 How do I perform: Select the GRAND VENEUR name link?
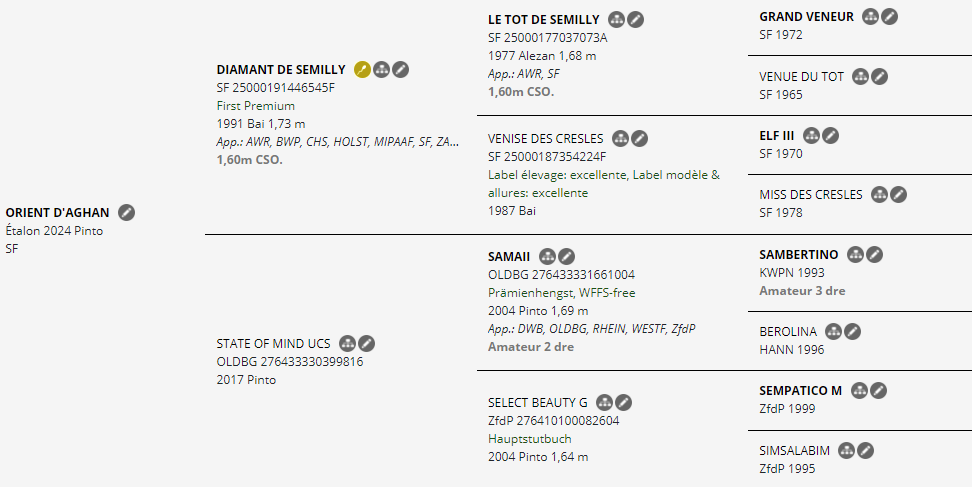[806, 17]
